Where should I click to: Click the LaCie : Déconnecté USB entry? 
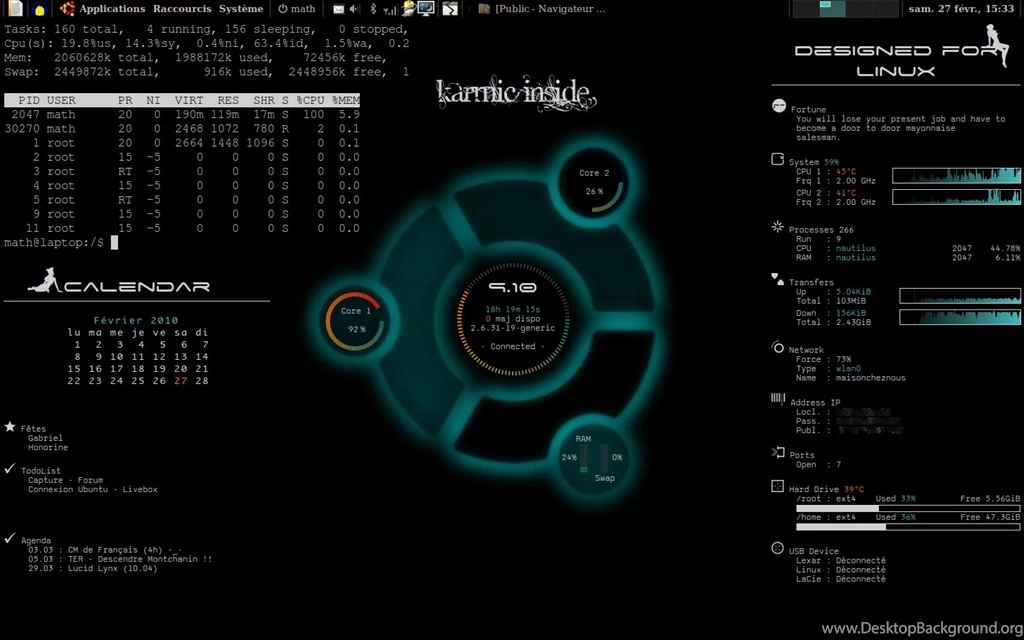(x=840, y=579)
